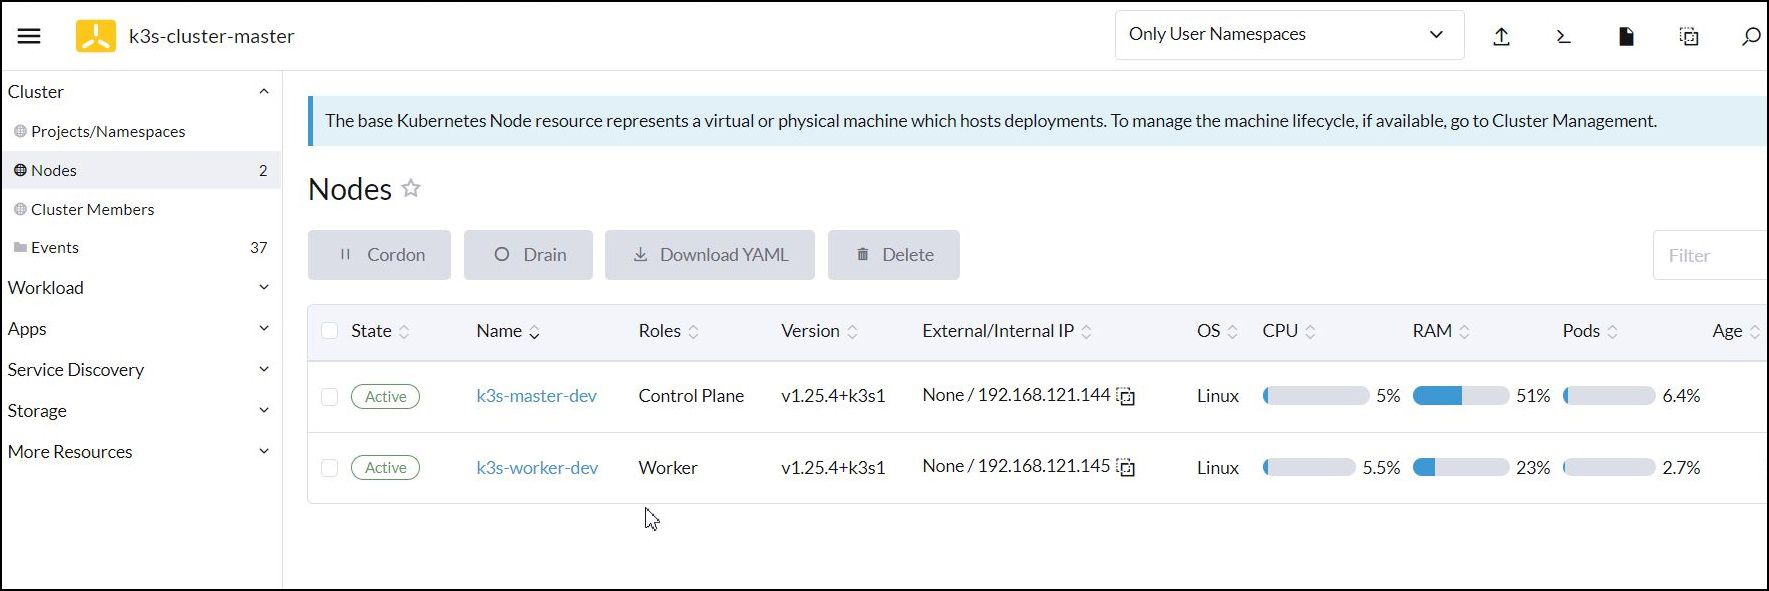
Task: Download the KubeConfig file icon
Action: [1626, 37]
